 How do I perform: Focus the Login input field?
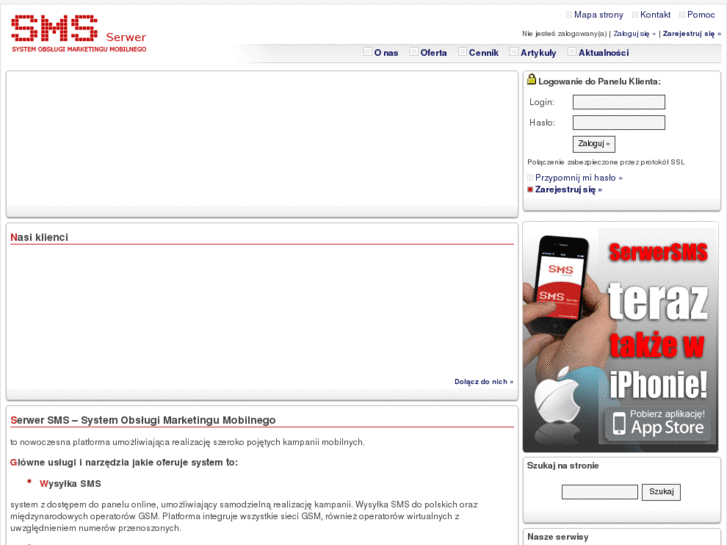(x=619, y=102)
